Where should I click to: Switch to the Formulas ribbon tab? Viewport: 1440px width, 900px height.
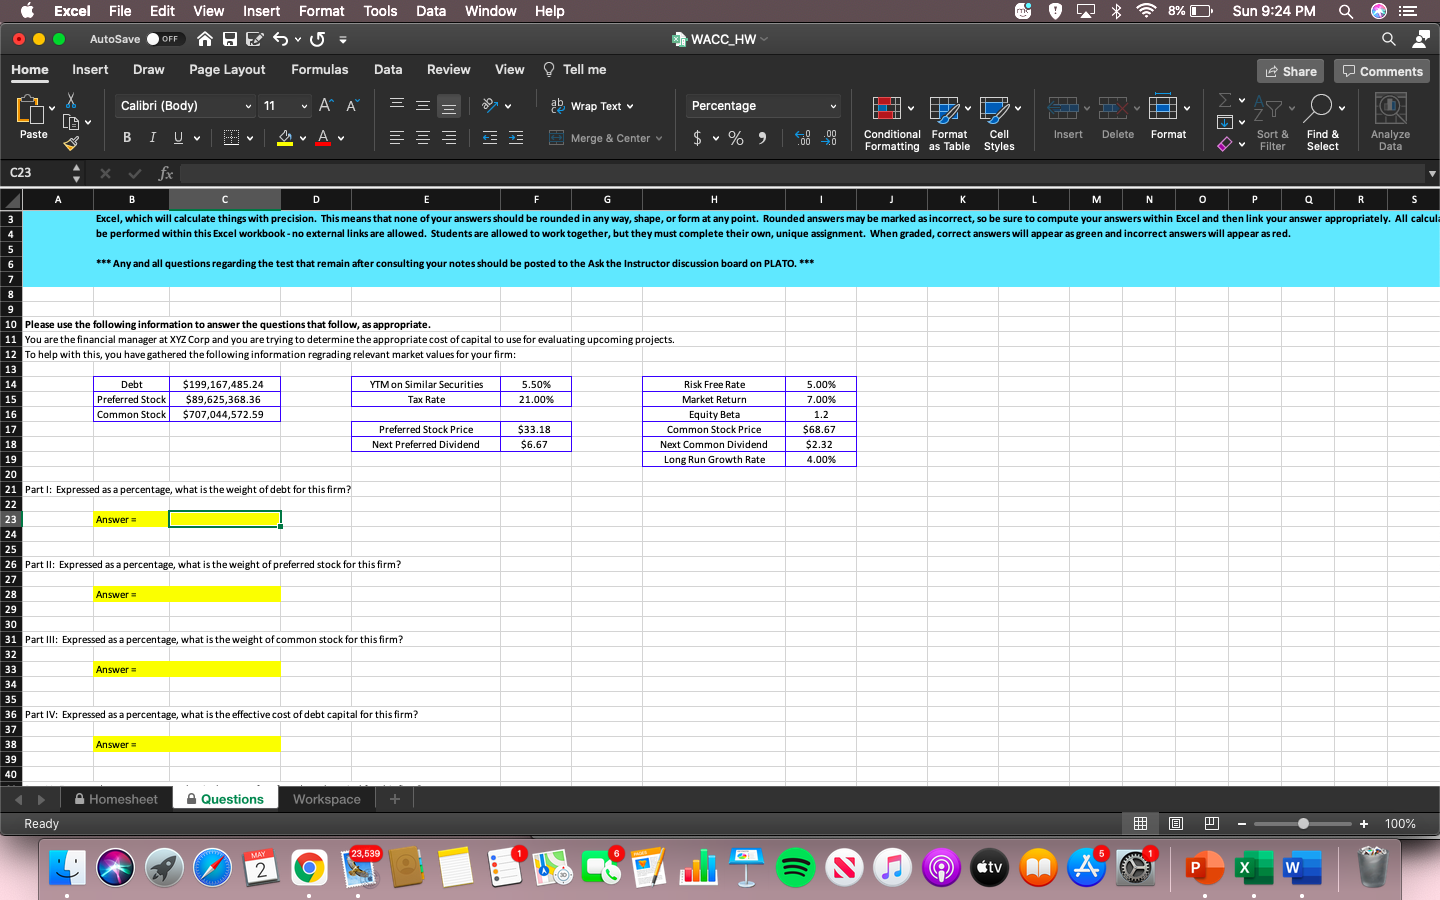pyautogui.click(x=319, y=69)
